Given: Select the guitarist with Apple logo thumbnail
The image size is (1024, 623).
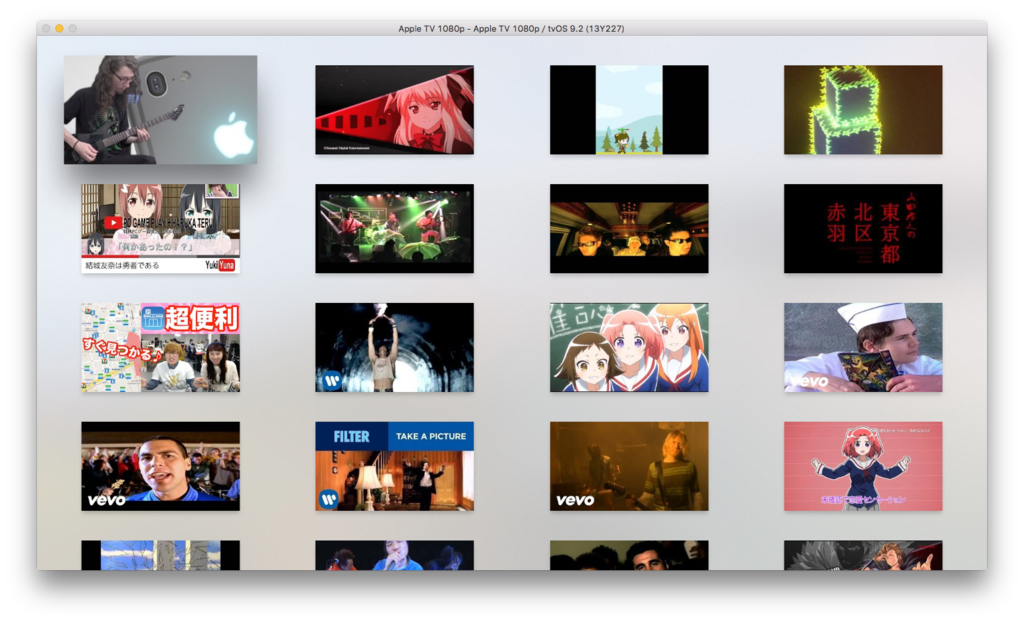Looking at the screenshot, I should pos(160,110).
